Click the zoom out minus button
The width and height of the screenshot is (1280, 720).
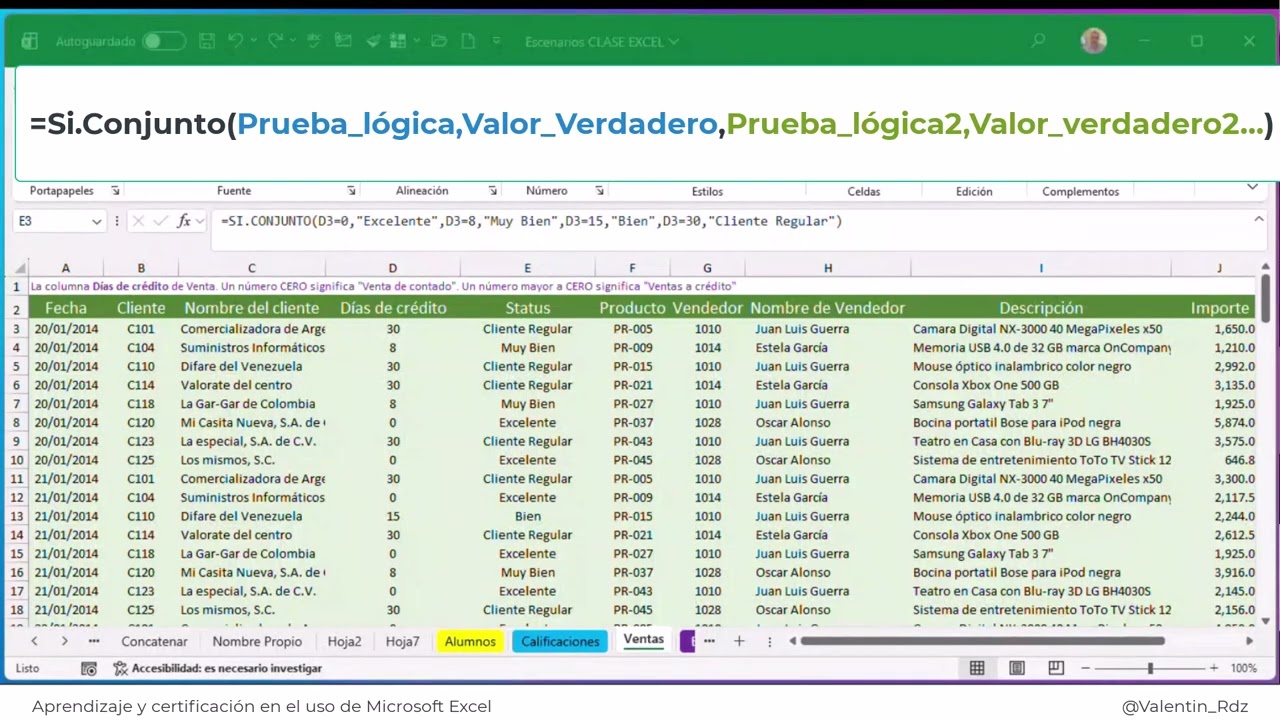click(1084, 668)
